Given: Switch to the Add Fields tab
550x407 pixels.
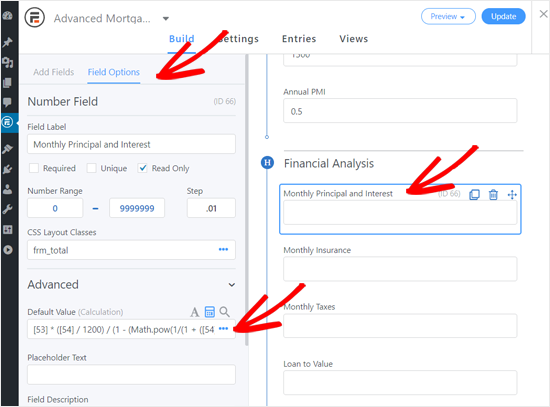Looking at the screenshot, I should 54,72.
